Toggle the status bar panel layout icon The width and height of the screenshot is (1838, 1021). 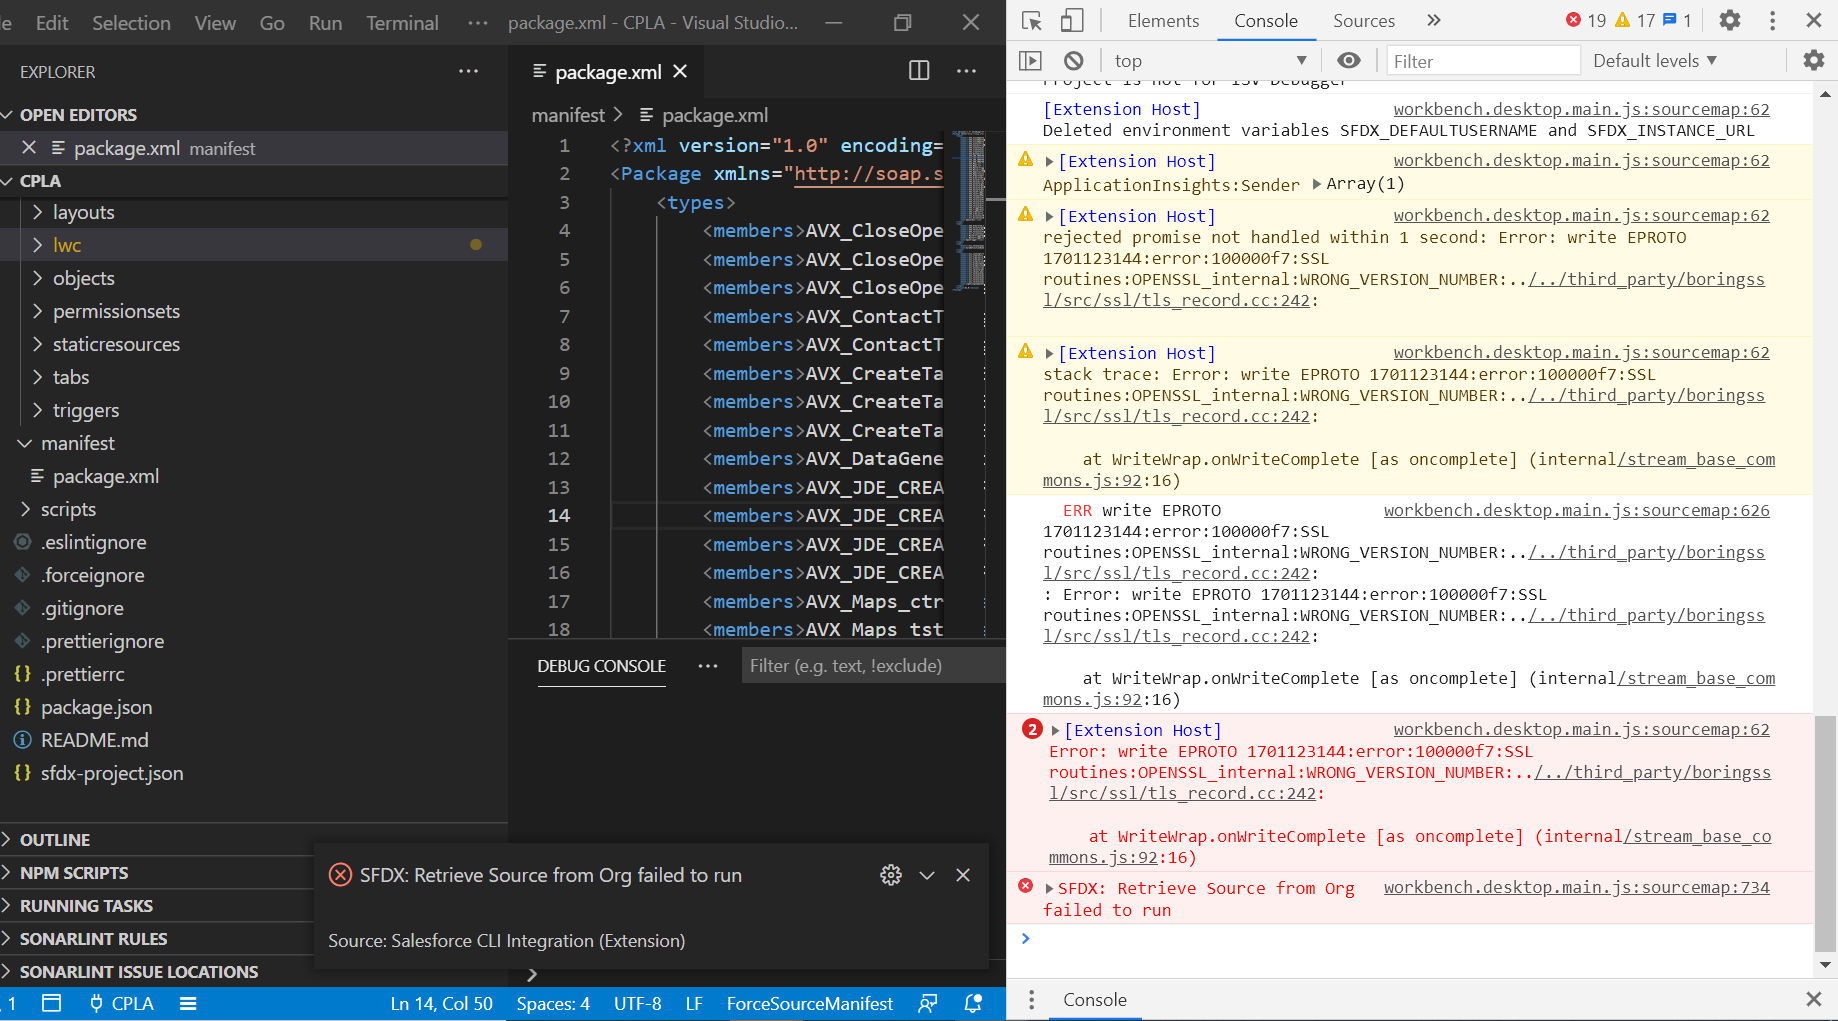[x=52, y=1003]
